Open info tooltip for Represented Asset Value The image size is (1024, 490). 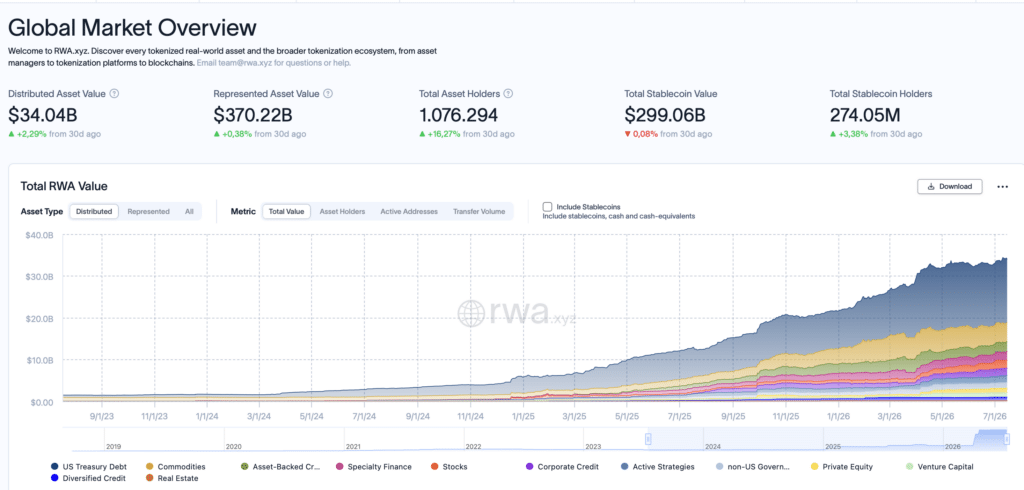tap(328, 94)
